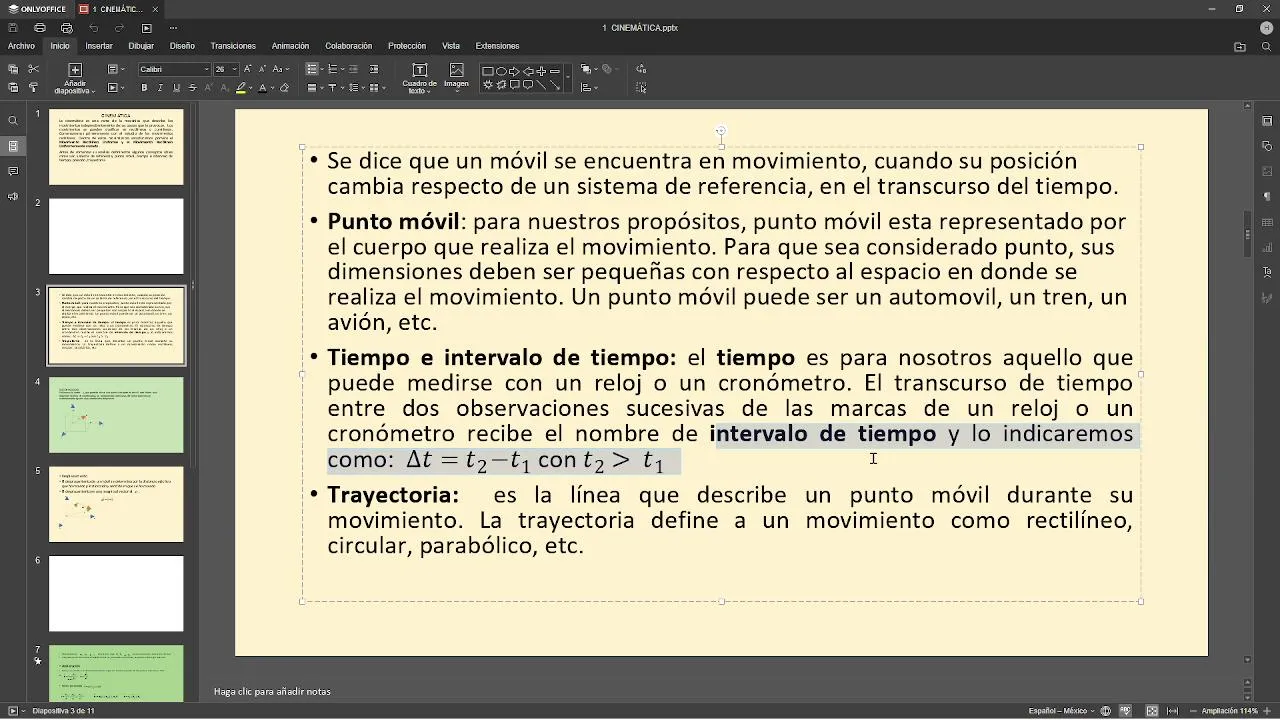Open Comments panel in left sidebar
The height and width of the screenshot is (720, 1280).
(x=13, y=171)
